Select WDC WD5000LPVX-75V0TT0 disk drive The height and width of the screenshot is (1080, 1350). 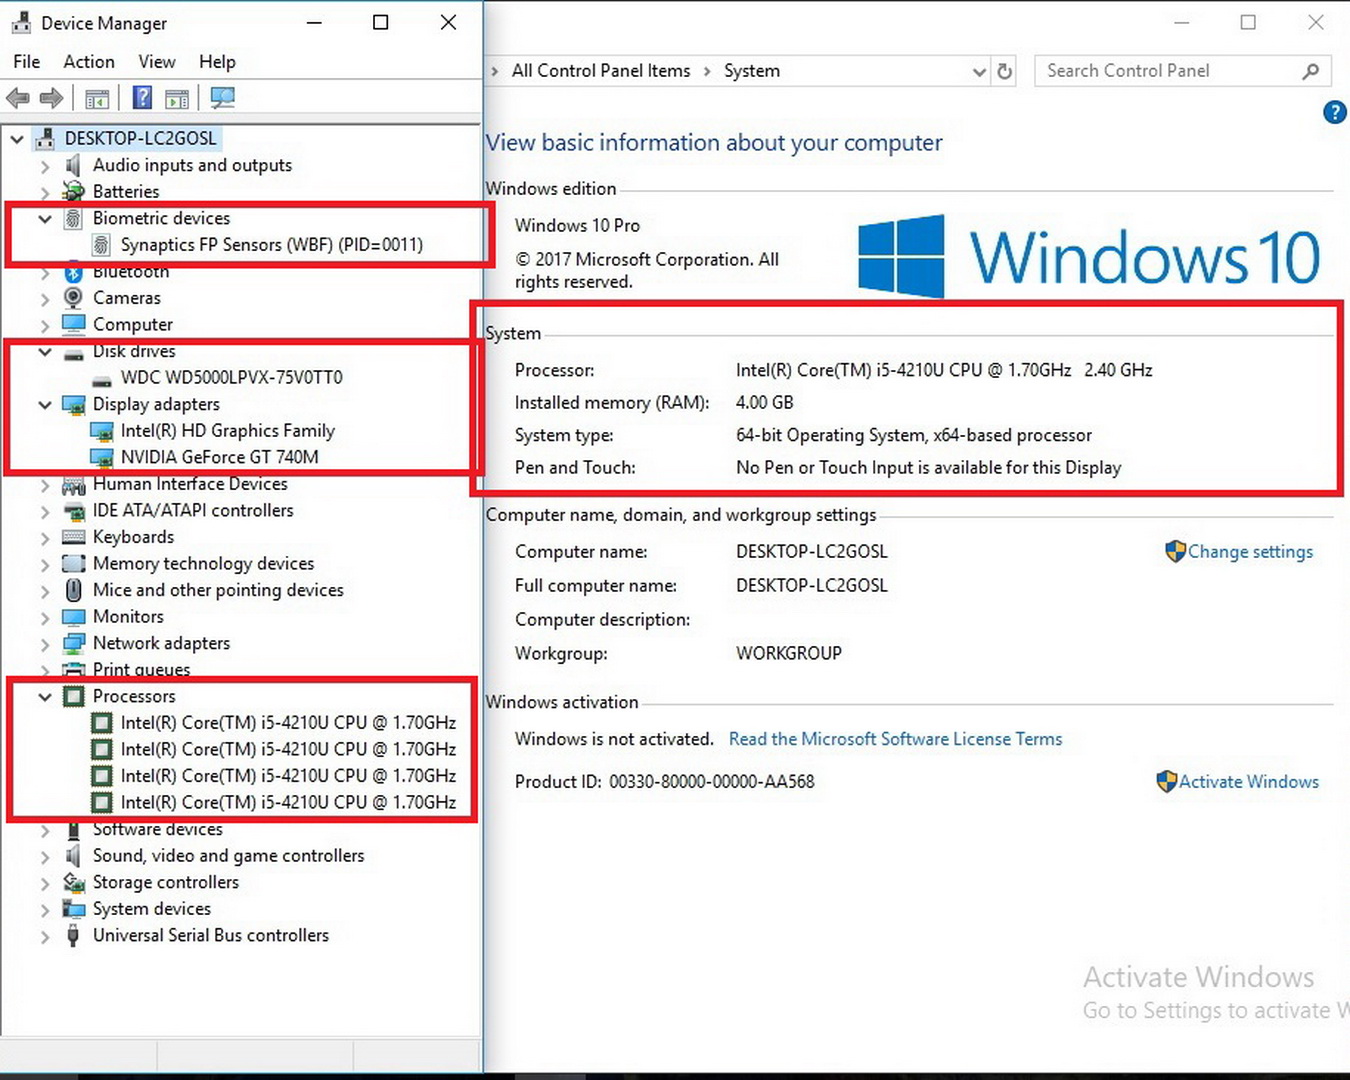[x=232, y=377]
